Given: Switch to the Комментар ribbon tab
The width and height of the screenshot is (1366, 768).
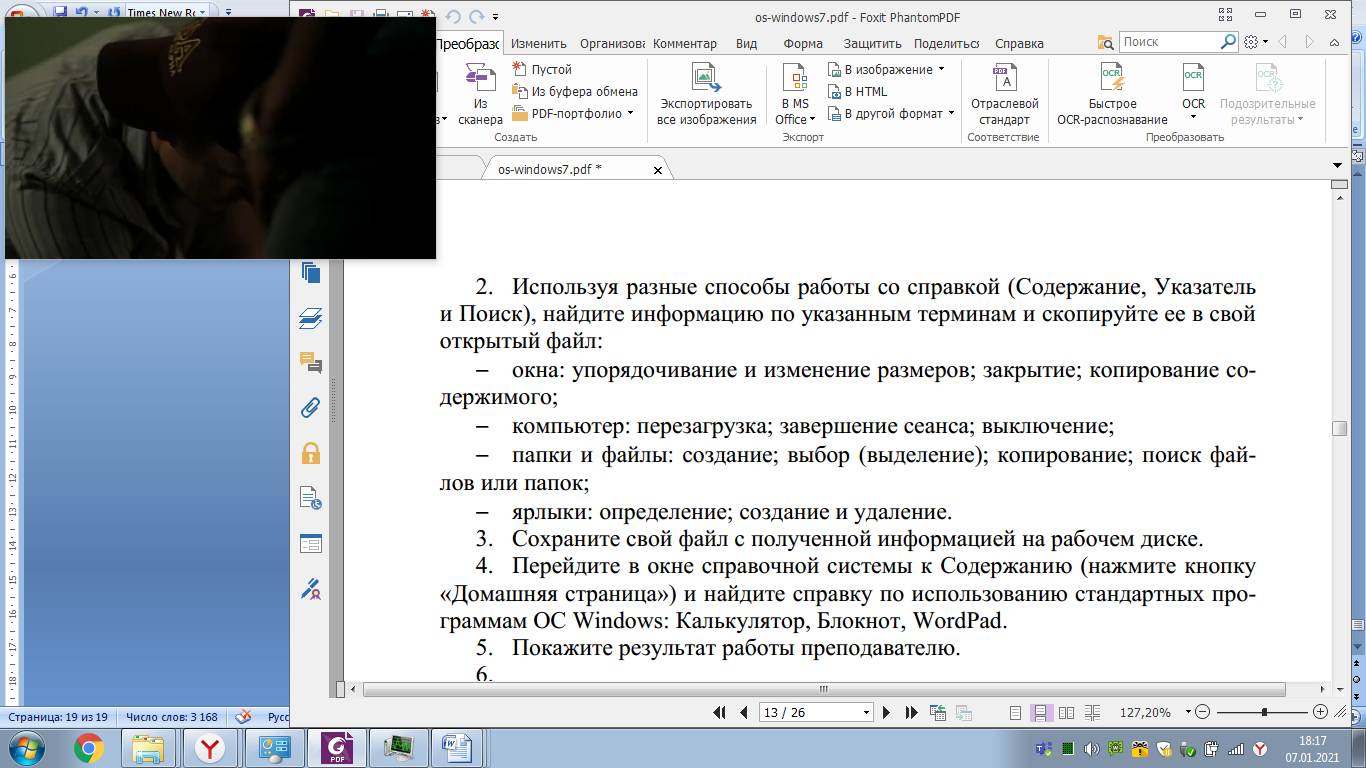Looking at the screenshot, I should pos(685,43).
